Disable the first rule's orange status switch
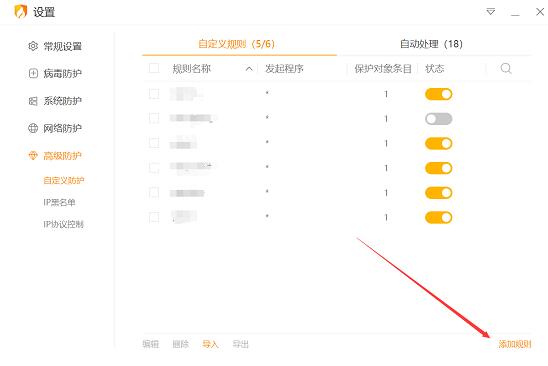The width and height of the screenshot is (548, 366). 439,94
